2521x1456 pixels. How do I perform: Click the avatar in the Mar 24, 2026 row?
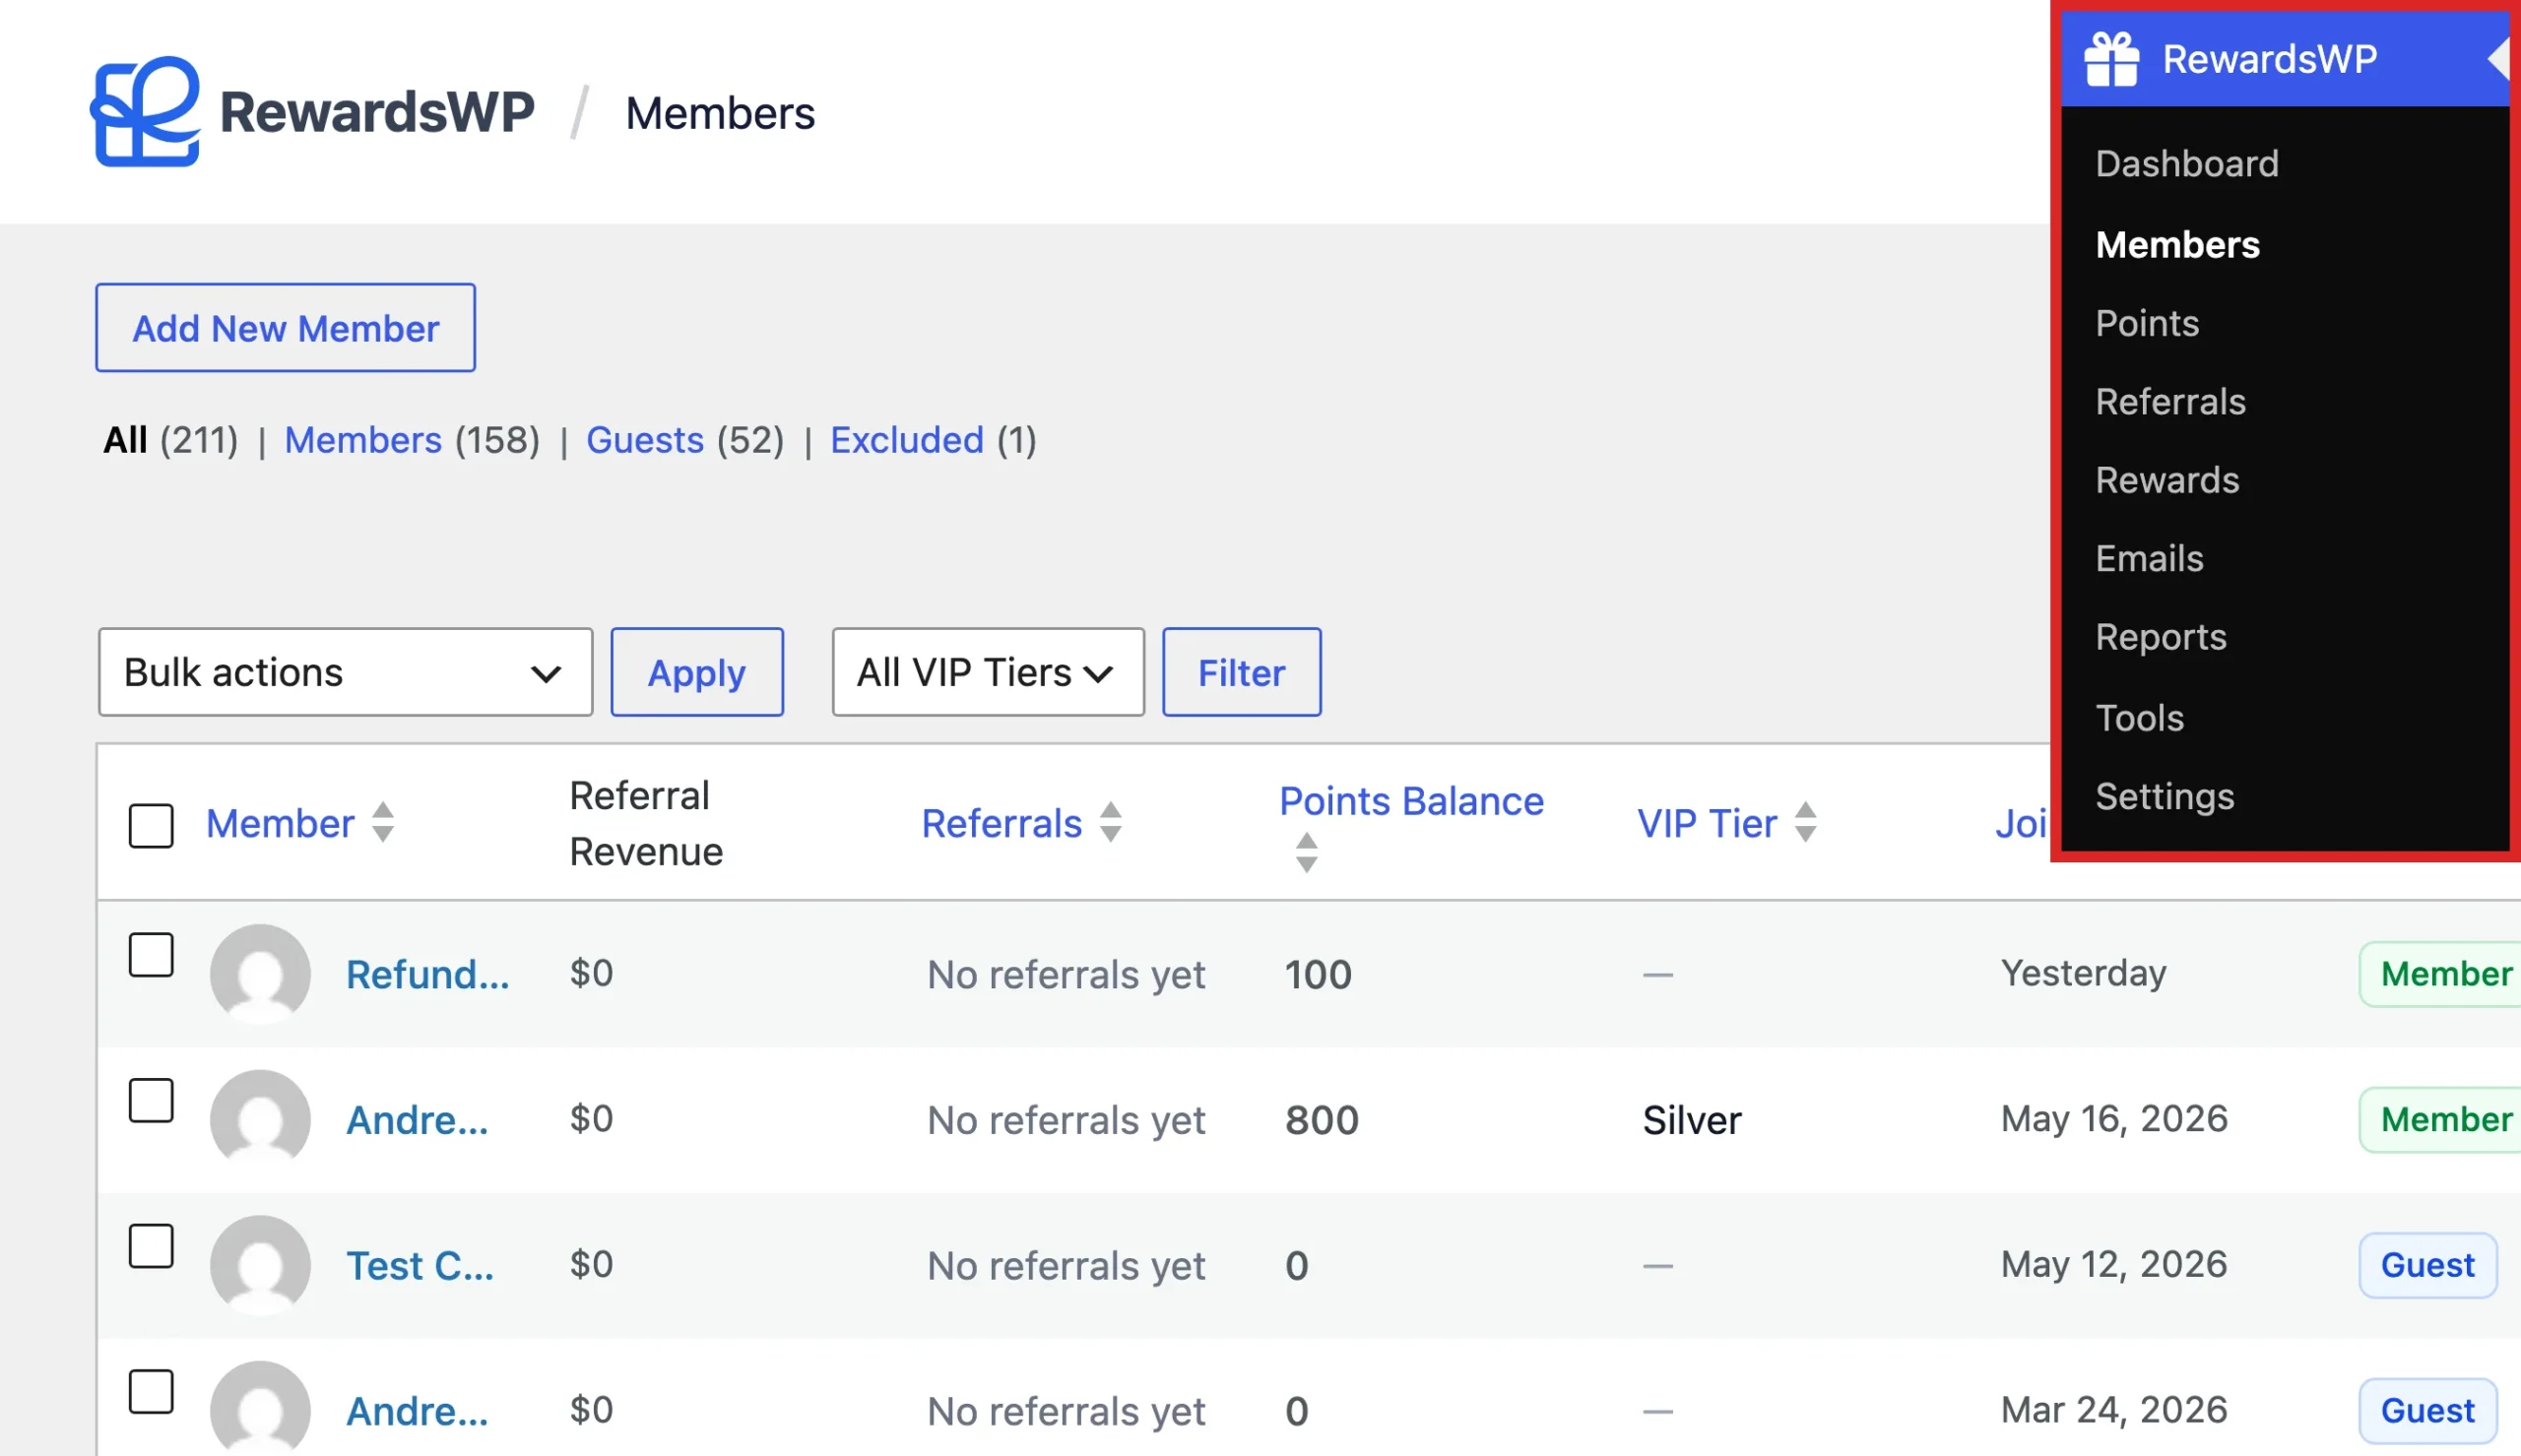[260, 1408]
